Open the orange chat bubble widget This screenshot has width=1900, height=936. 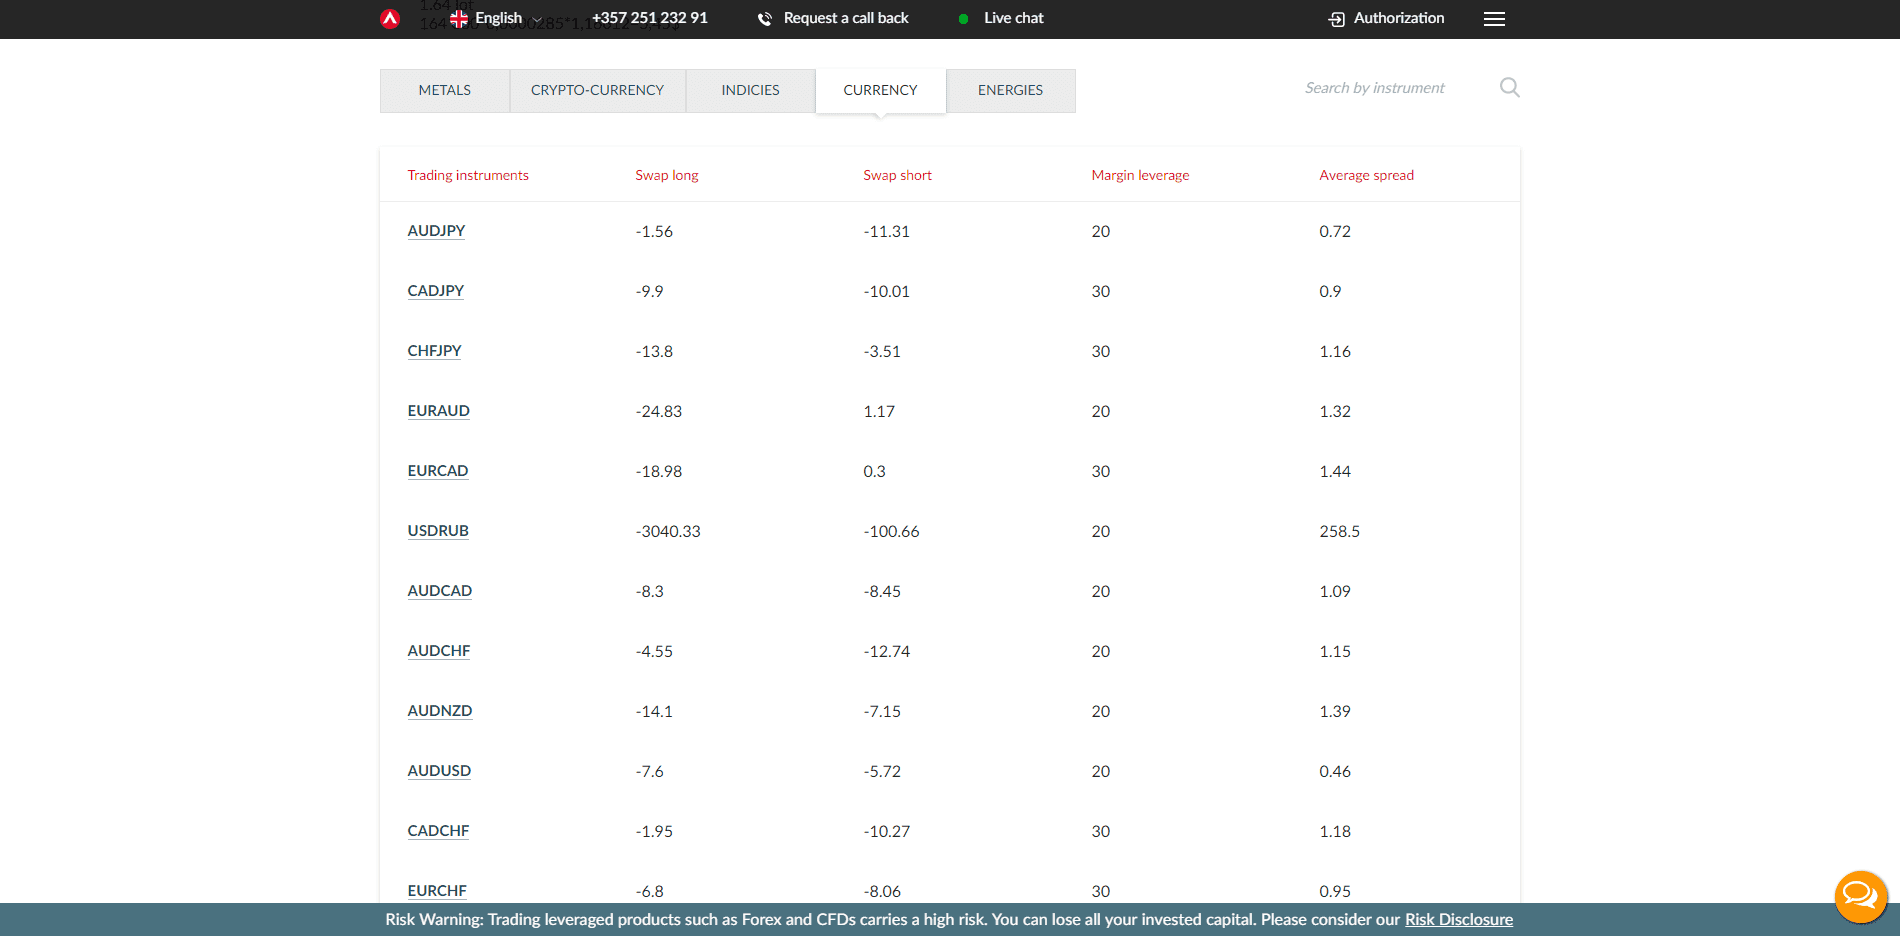coord(1860,896)
